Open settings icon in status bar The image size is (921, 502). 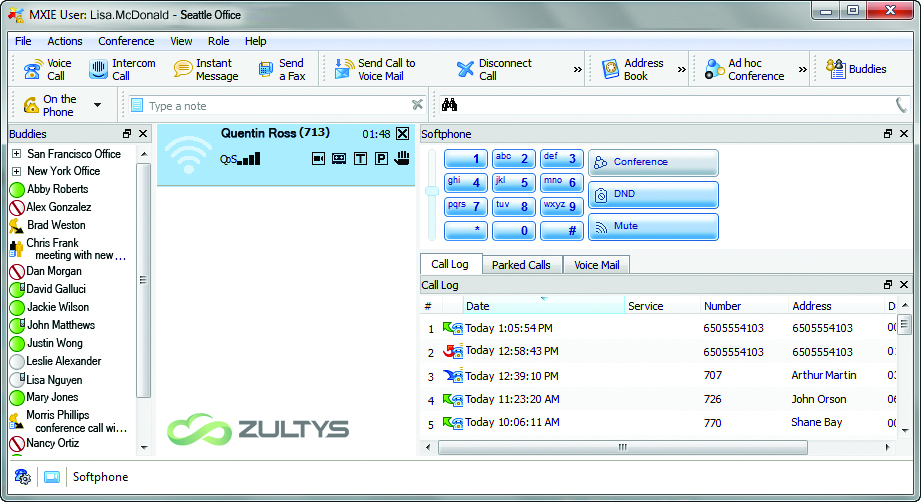coord(22,477)
